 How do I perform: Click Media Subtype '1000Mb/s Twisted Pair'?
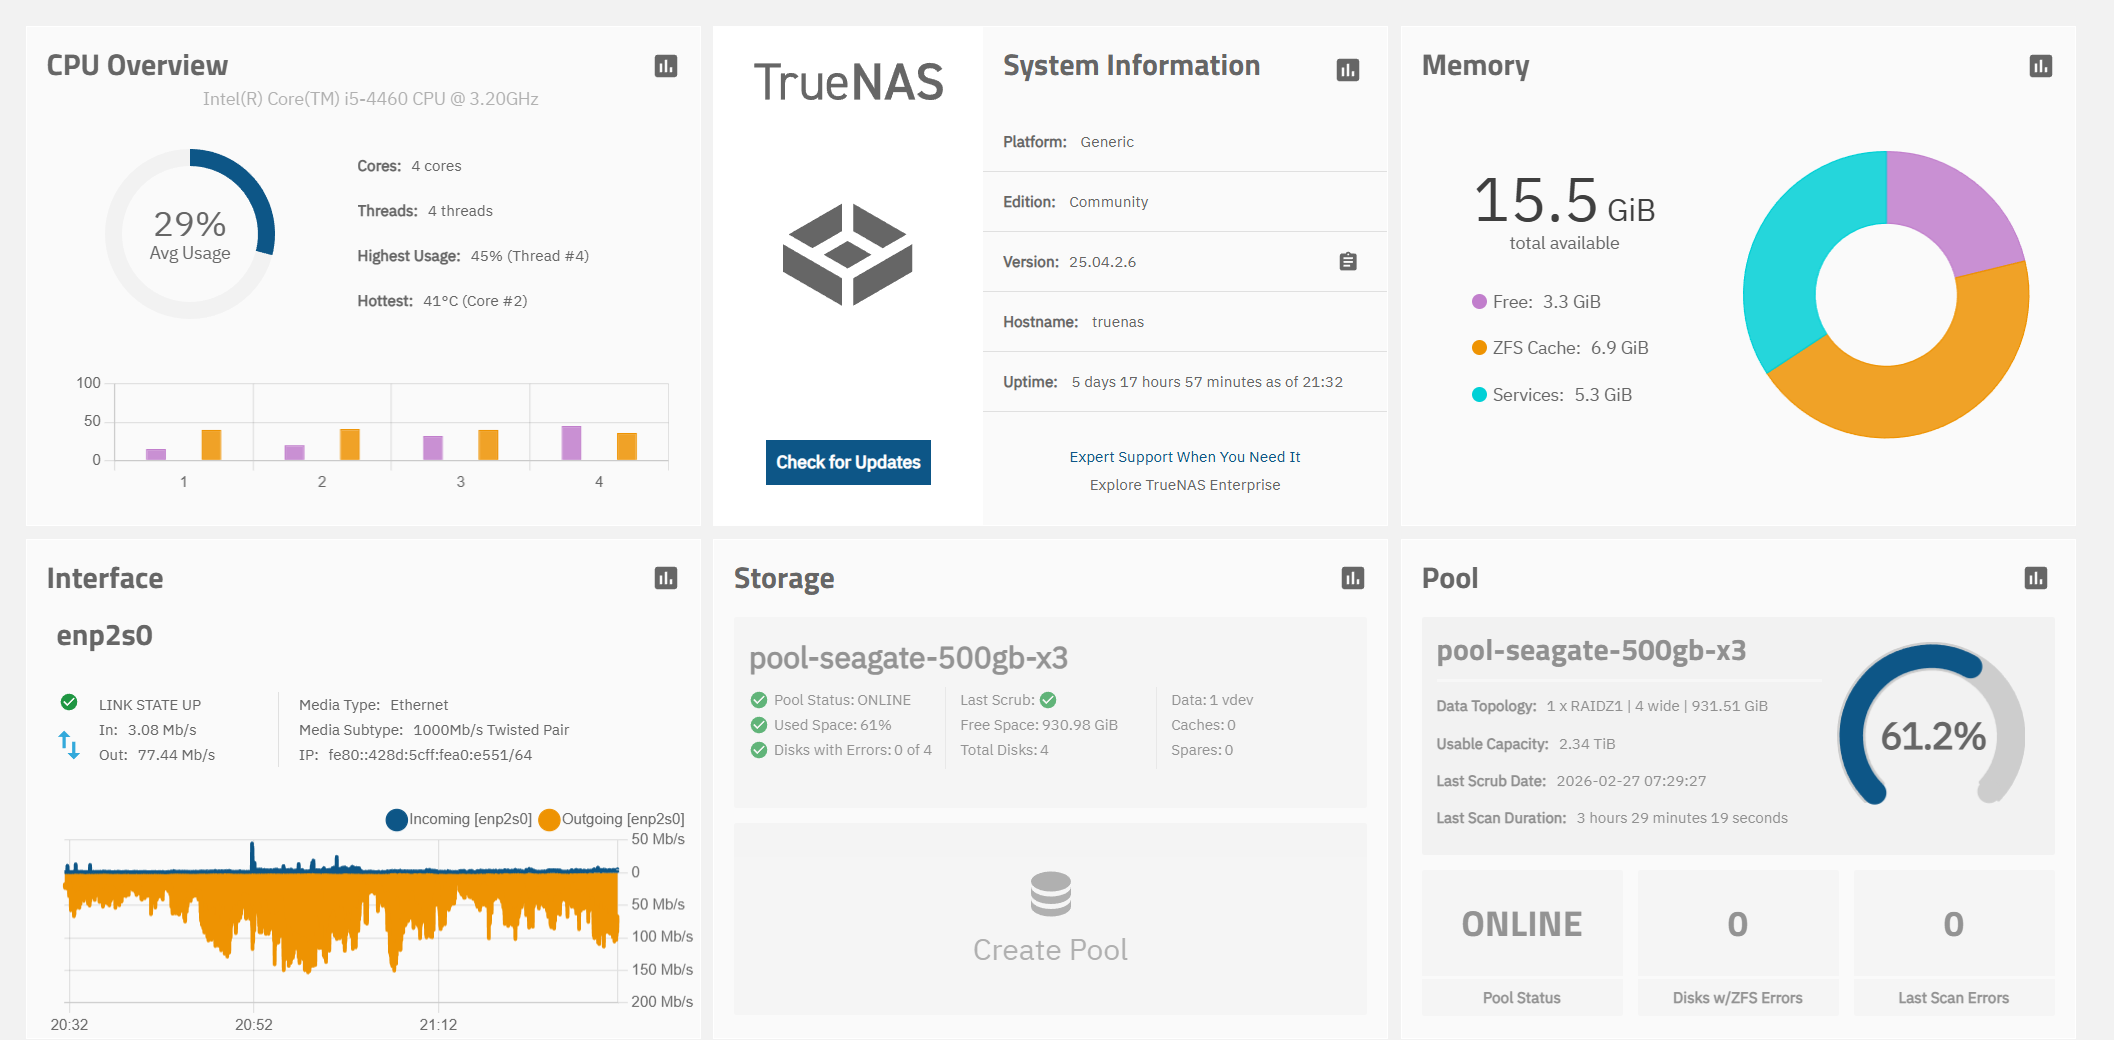pos(491,730)
